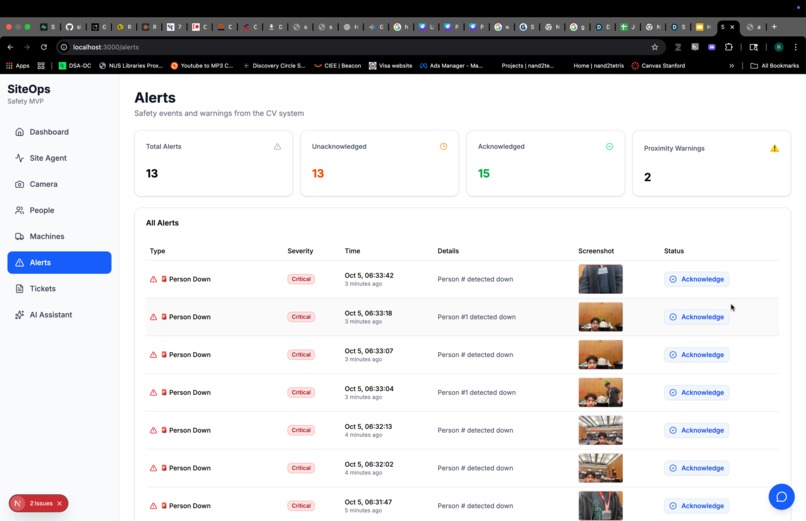Click the SiteOps logo title
The width and height of the screenshot is (806, 521).
(29, 89)
